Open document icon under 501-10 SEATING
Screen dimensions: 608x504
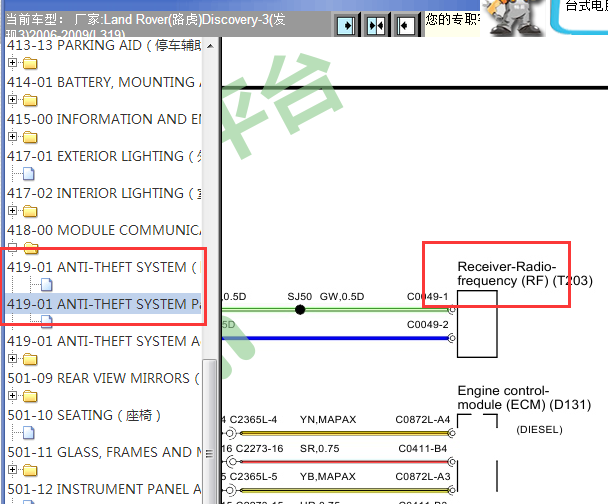click(29, 433)
